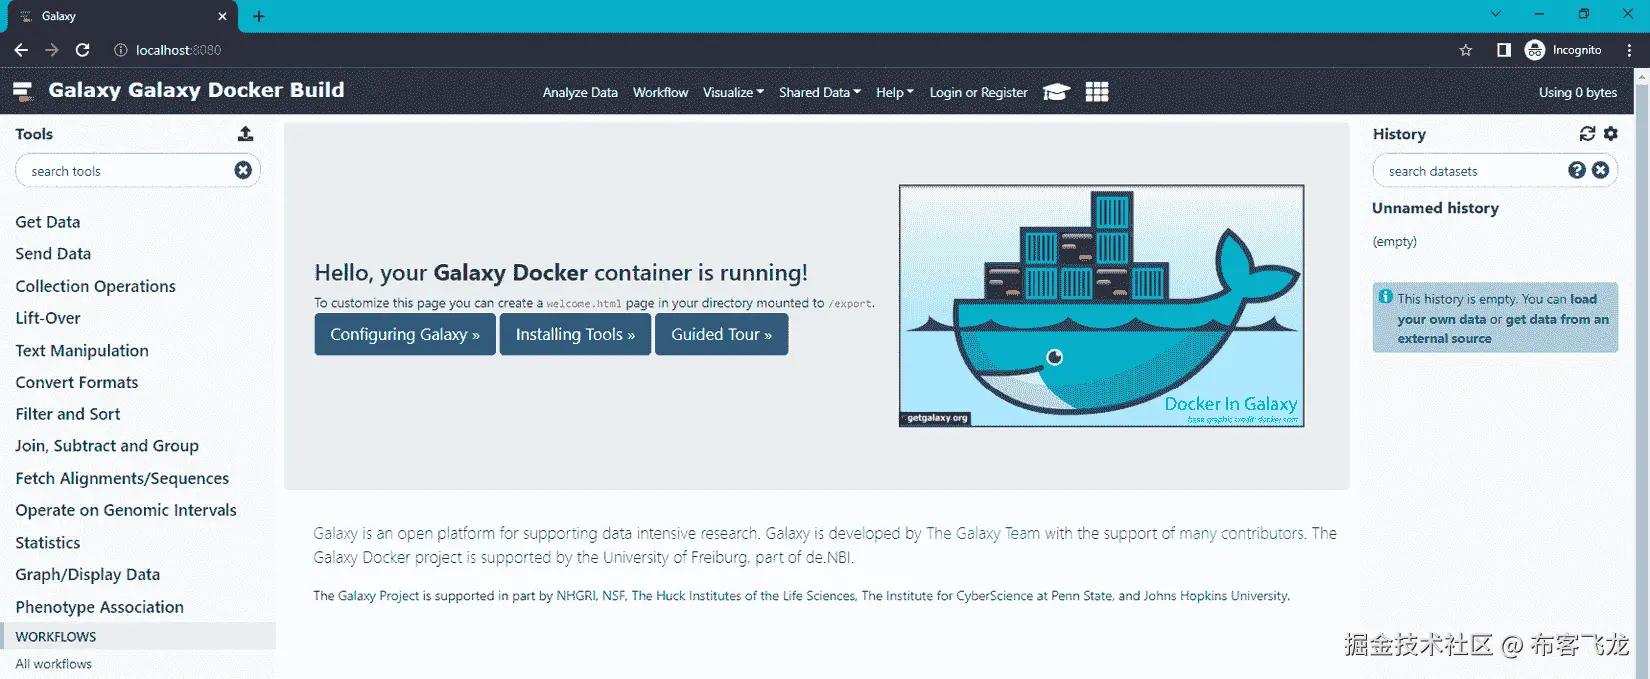The height and width of the screenshot is (679, 1650).
Task: Expand Operate on Genomic Intervals section
Action: 126,510
